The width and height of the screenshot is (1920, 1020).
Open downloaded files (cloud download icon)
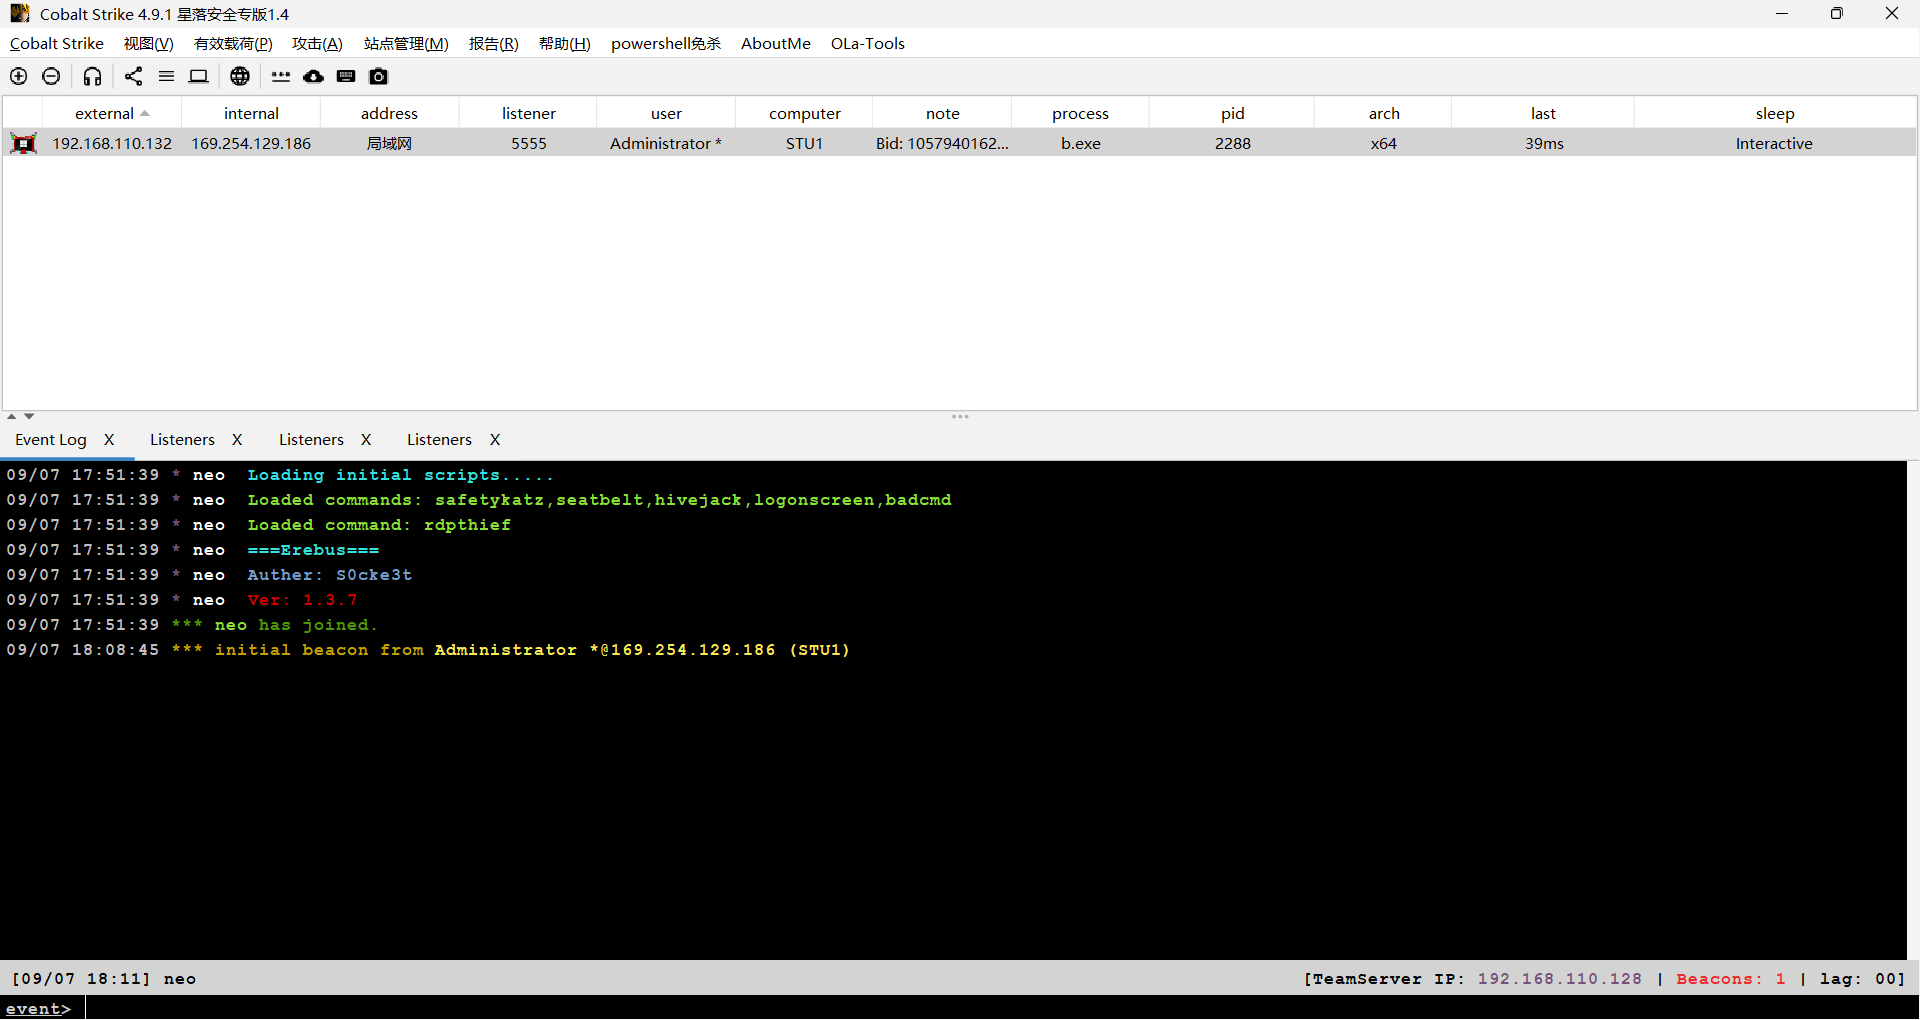click(314, 76)
